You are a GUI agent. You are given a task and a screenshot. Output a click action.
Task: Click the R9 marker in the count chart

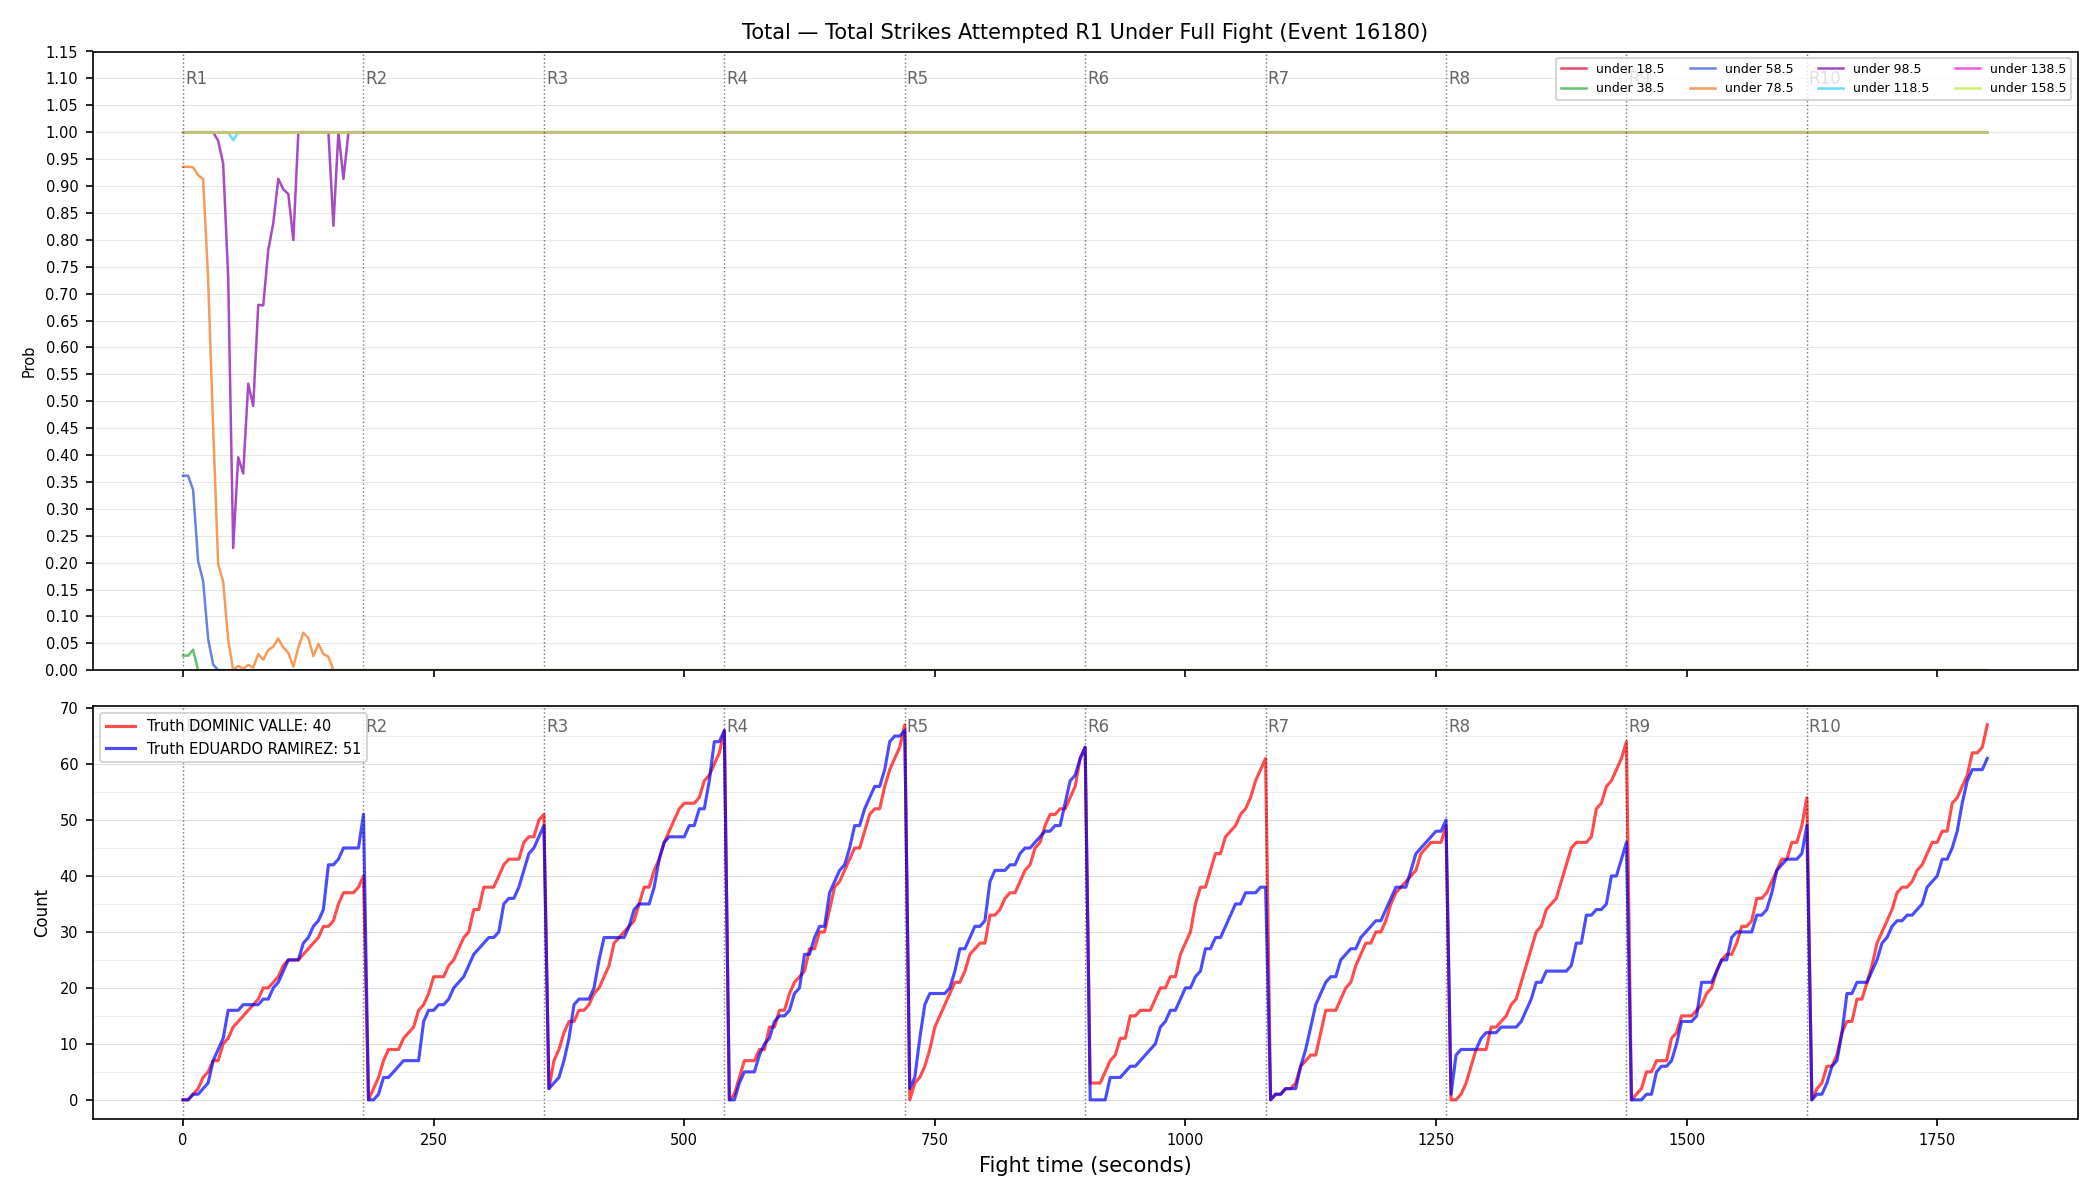(1639, 726)
